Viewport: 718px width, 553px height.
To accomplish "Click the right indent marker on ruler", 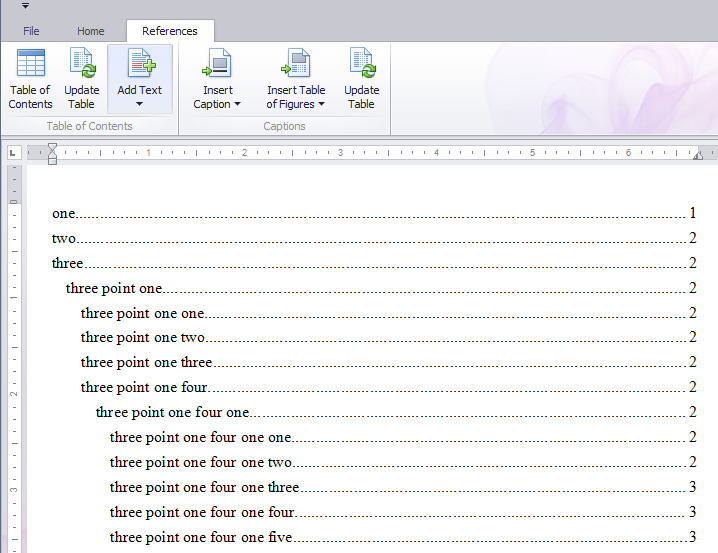I will coord(697,156).
